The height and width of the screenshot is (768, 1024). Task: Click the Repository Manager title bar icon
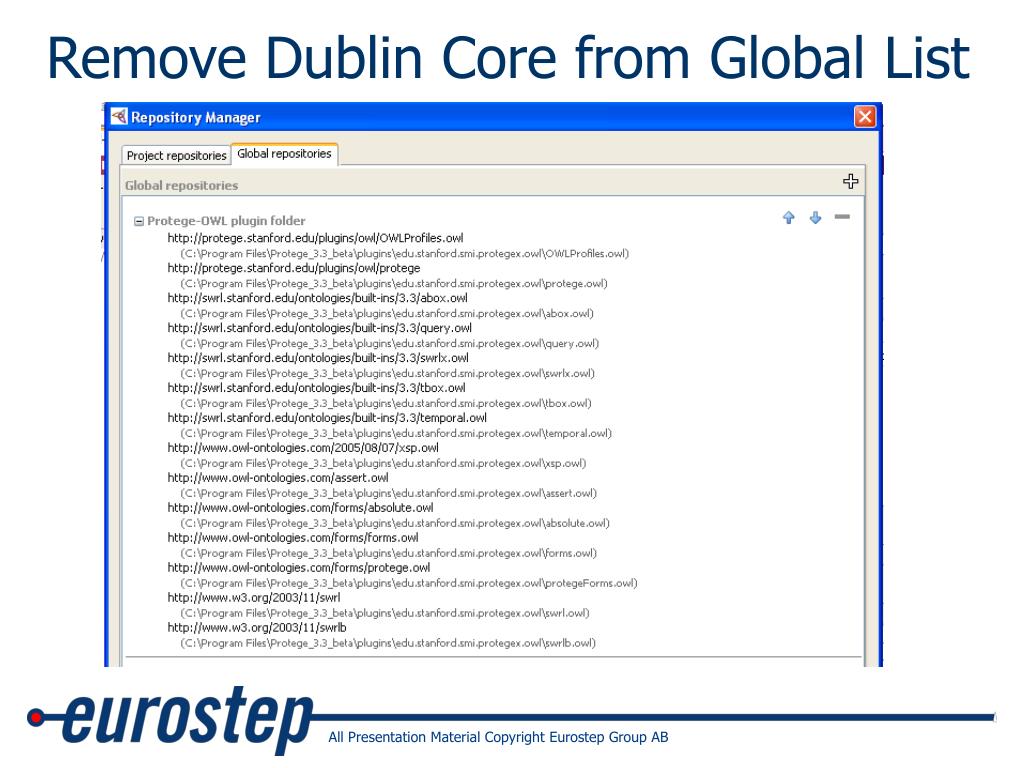click(x=119, y=117)
